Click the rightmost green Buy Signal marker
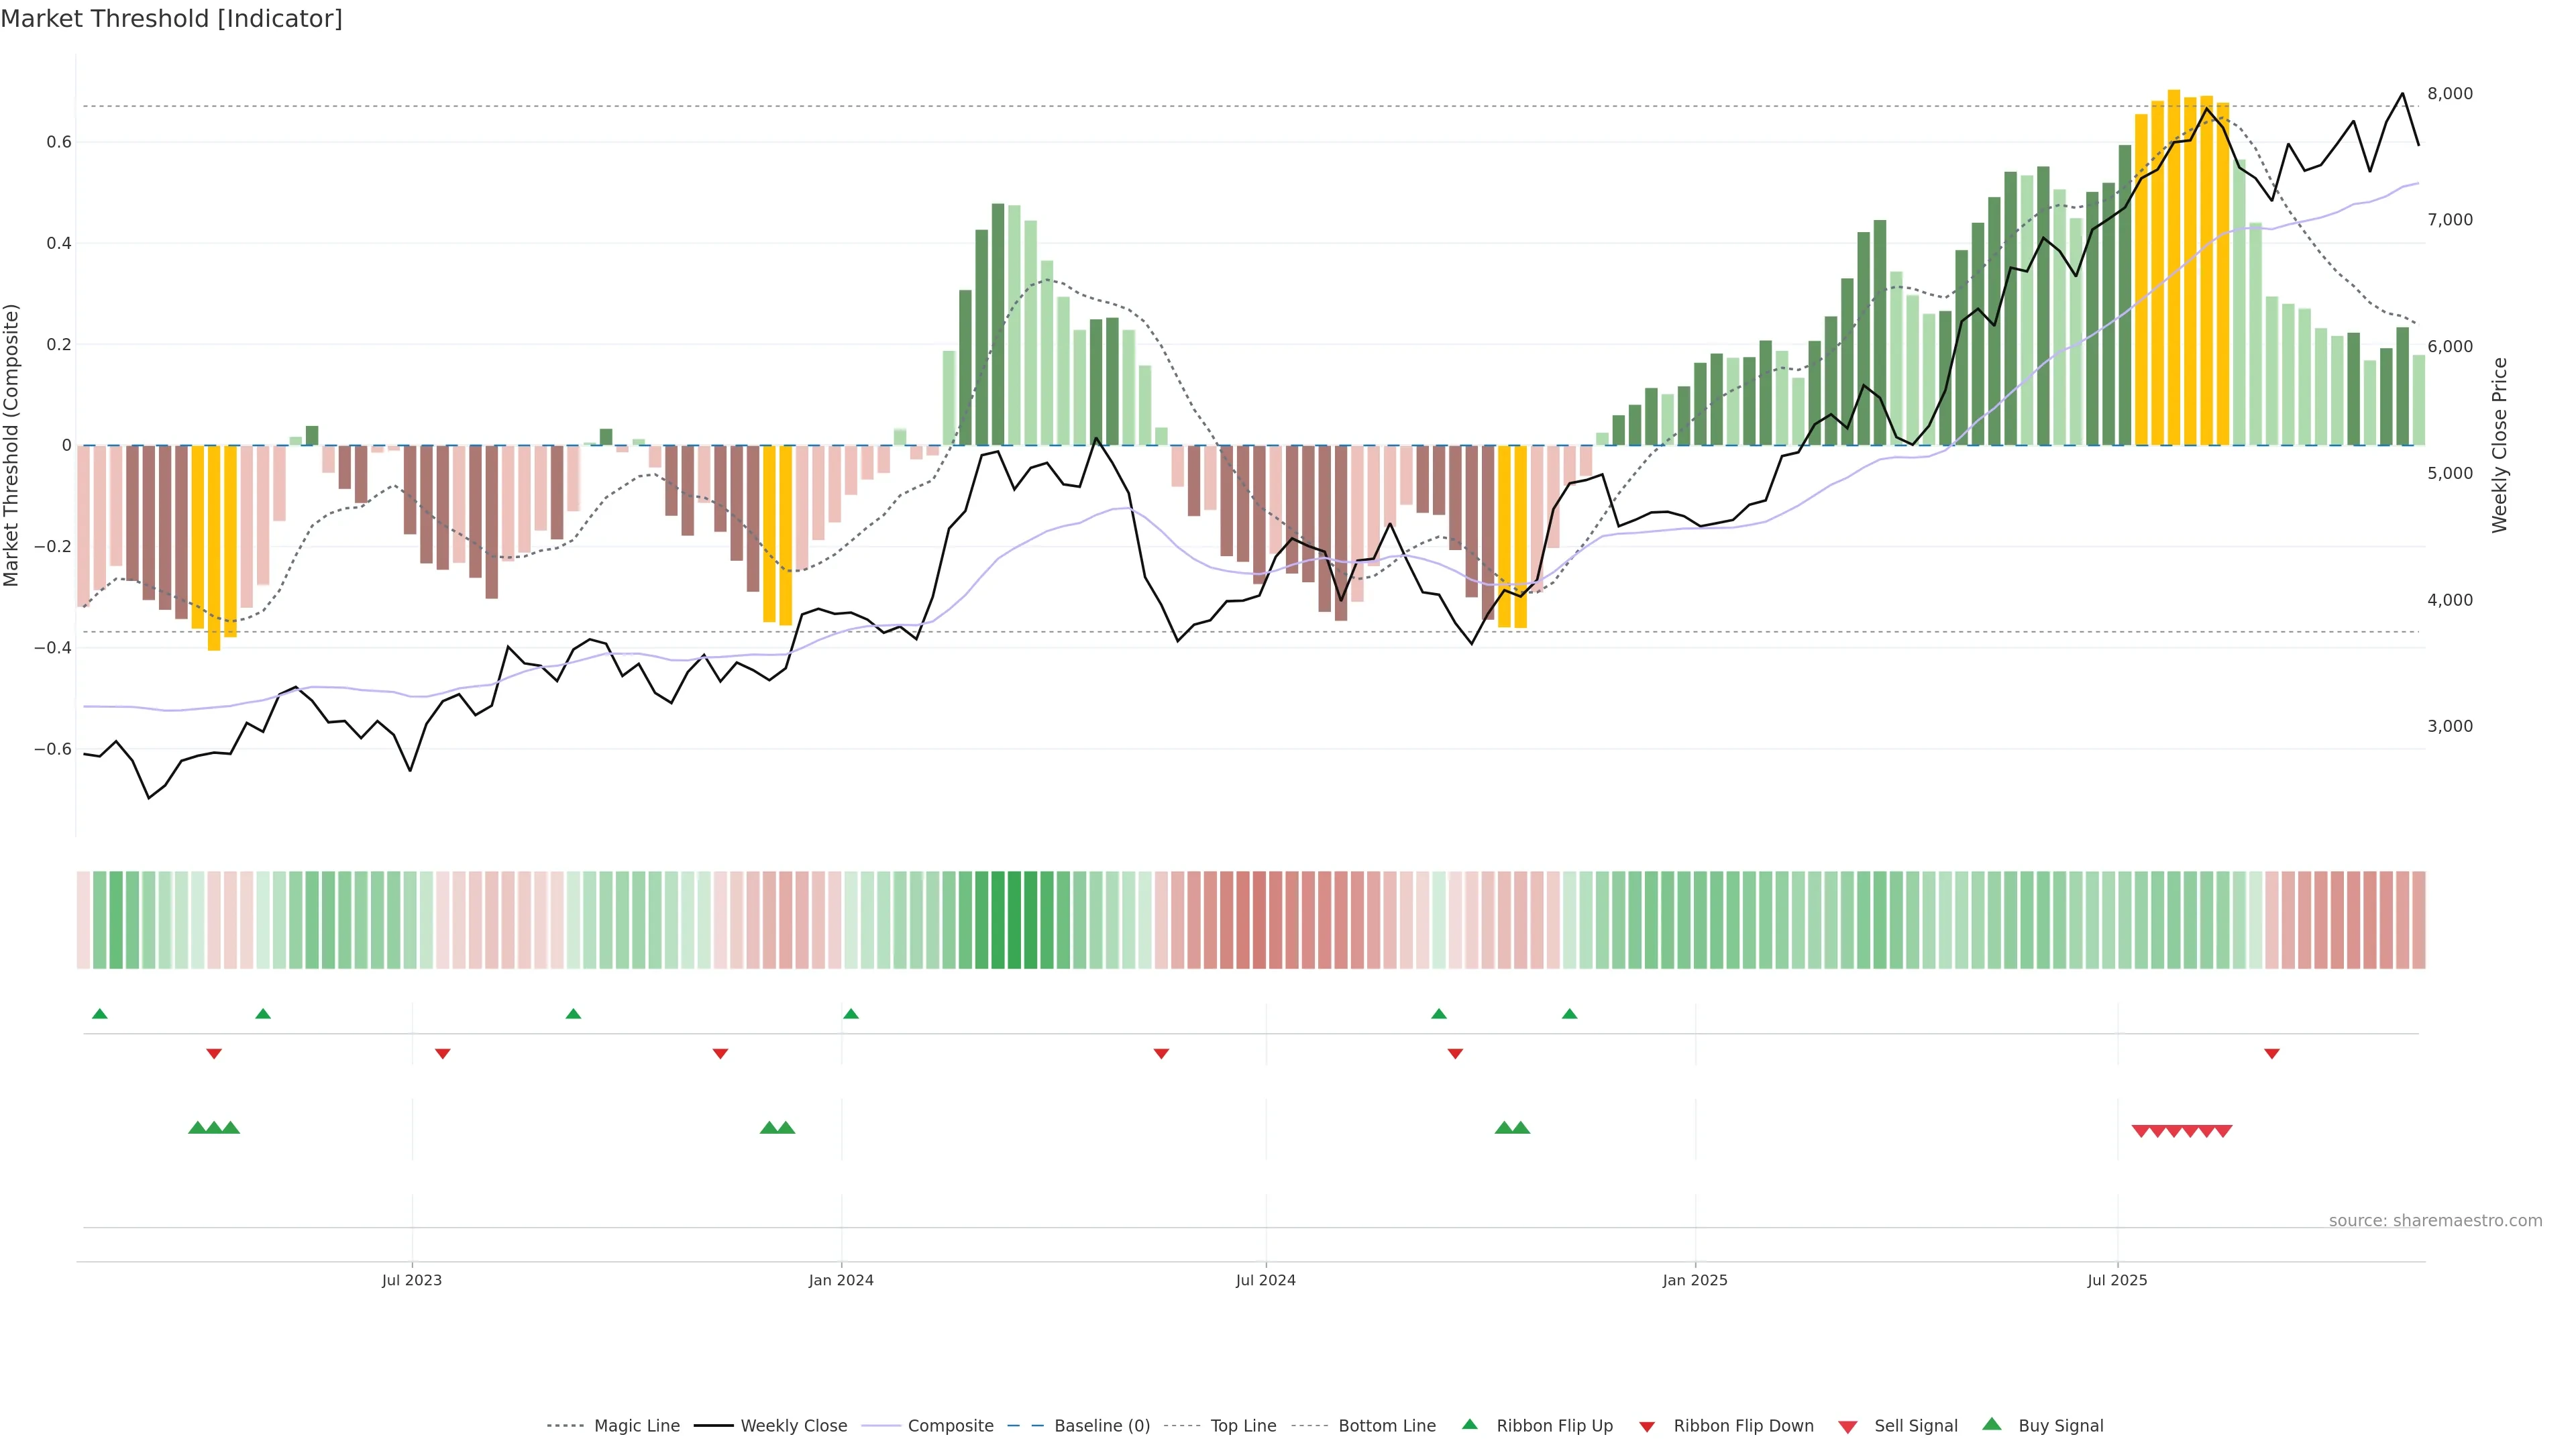Viewport: 2576px width, 1449px height. pyautogui.click(x=1520, y=1128)
